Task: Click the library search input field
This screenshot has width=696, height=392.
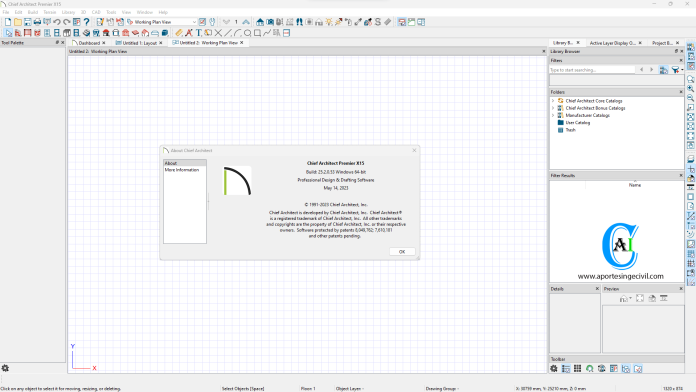Action: point(592,70)
